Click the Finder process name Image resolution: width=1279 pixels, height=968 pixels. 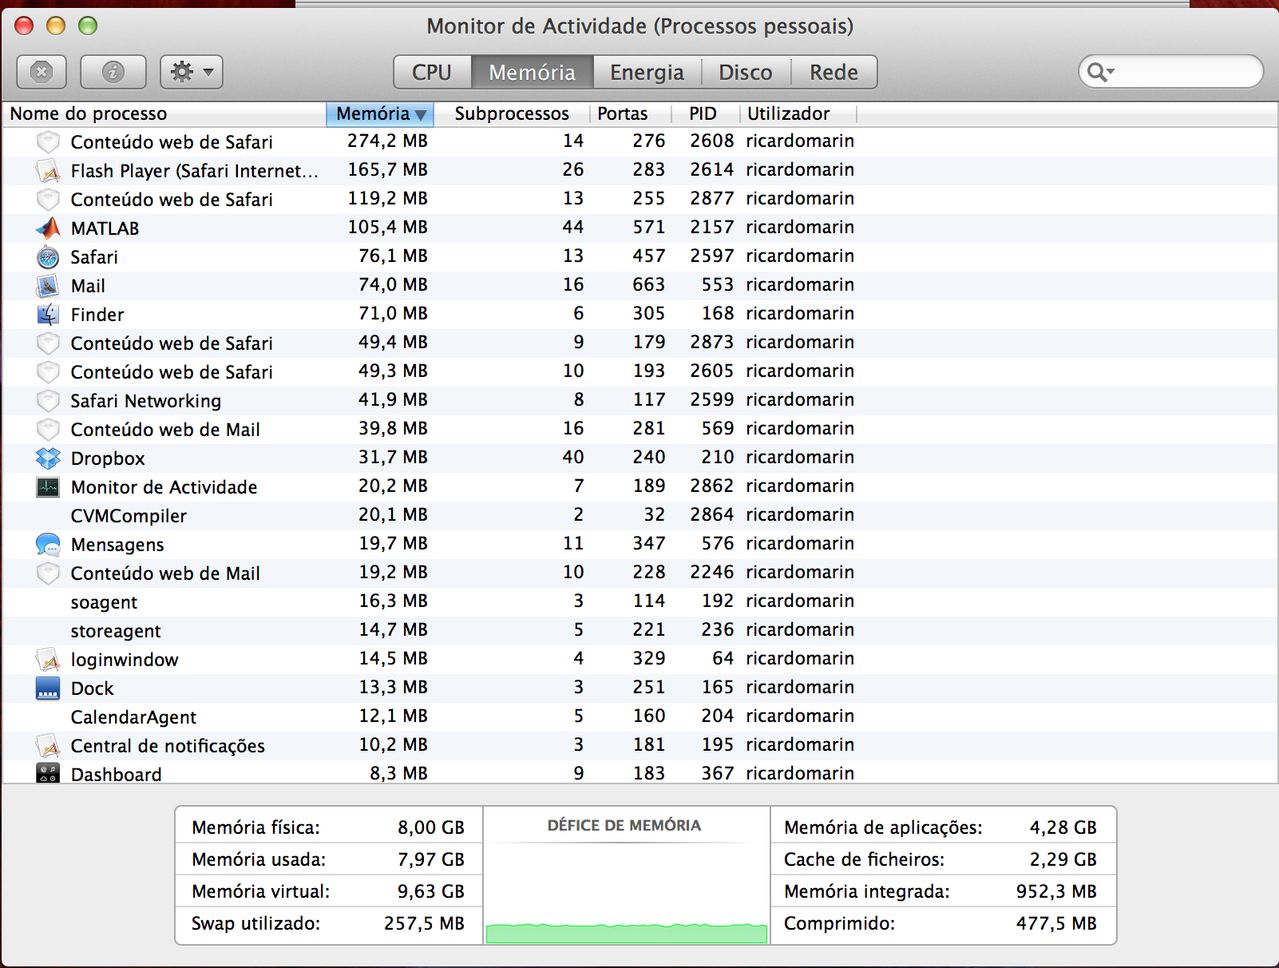97,314
